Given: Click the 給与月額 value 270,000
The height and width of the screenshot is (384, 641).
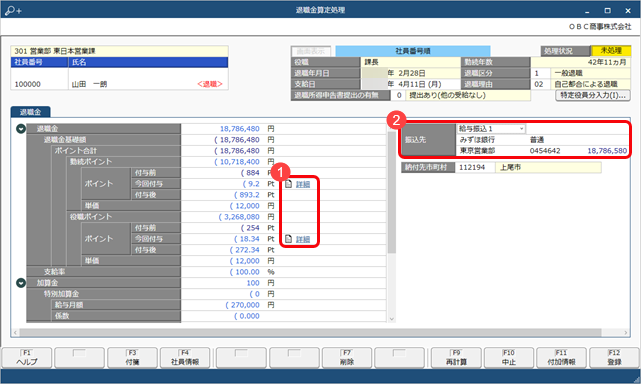Looking at the screenshot, I should tap(242, 305).
